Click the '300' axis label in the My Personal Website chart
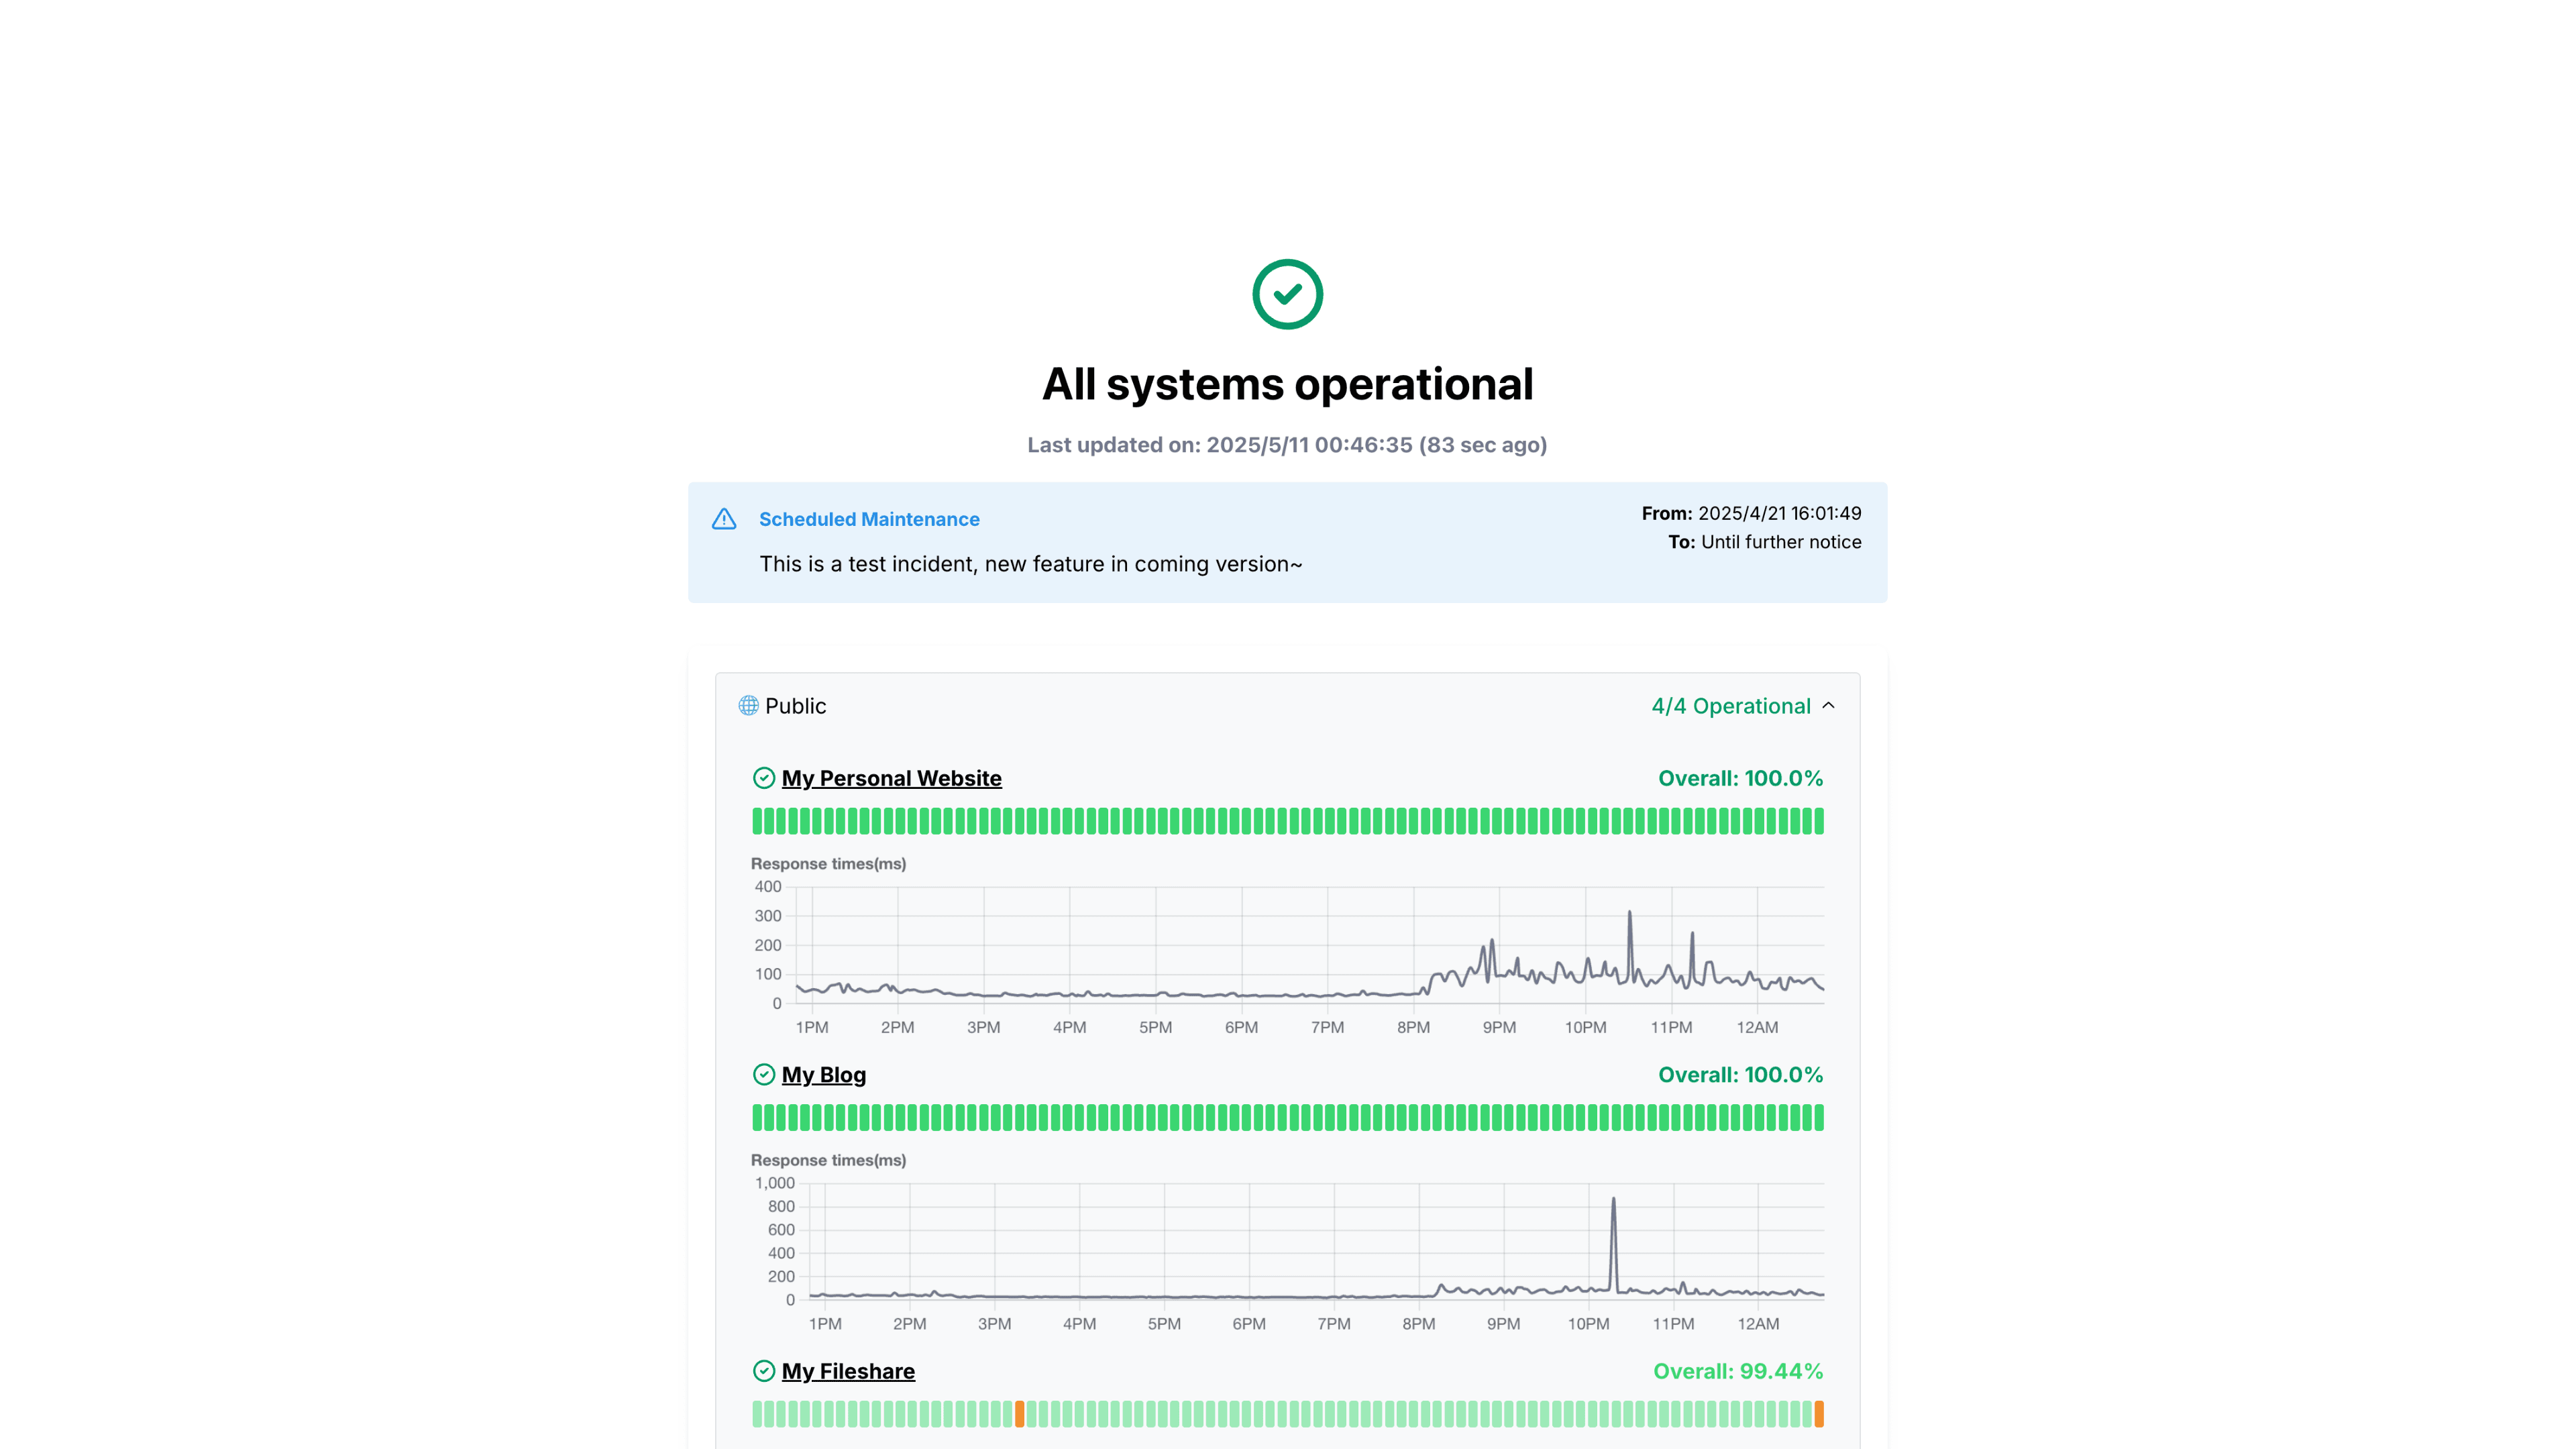 pos(768,916)
